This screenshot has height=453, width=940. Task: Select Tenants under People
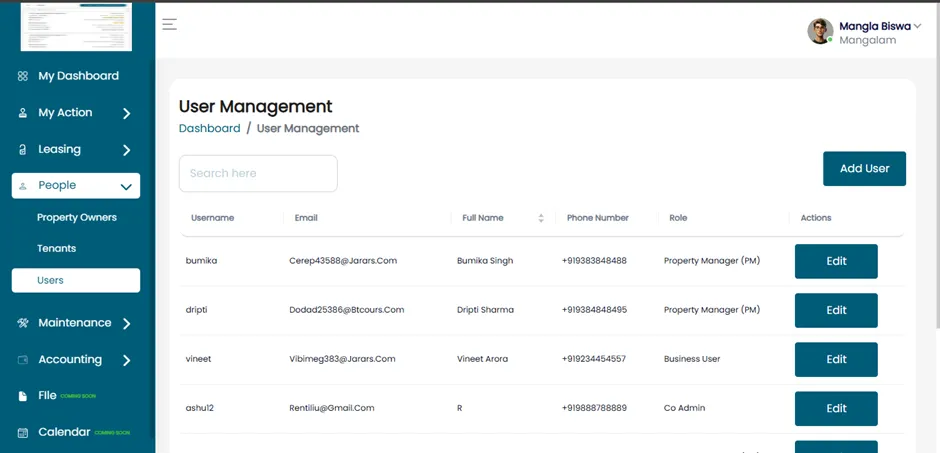(56, 248)
